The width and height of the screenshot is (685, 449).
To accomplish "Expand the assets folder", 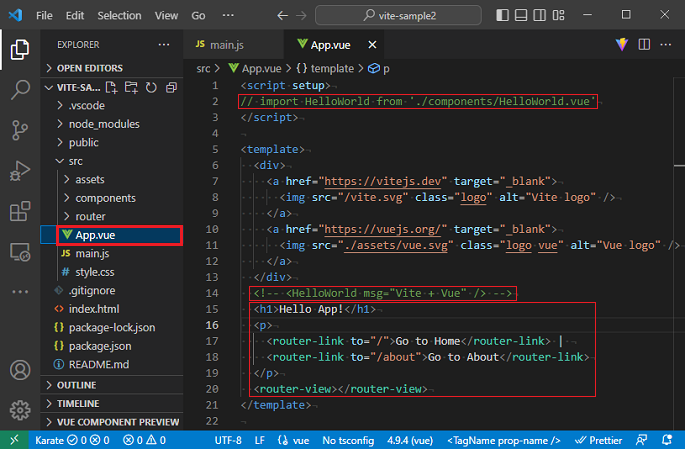I will click(112, 180).
